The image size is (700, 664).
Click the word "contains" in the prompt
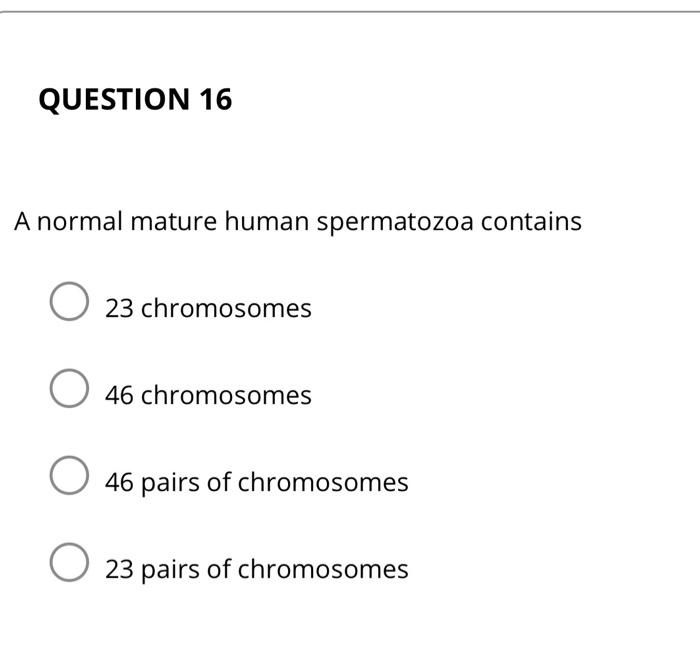[x=531, y=221]
